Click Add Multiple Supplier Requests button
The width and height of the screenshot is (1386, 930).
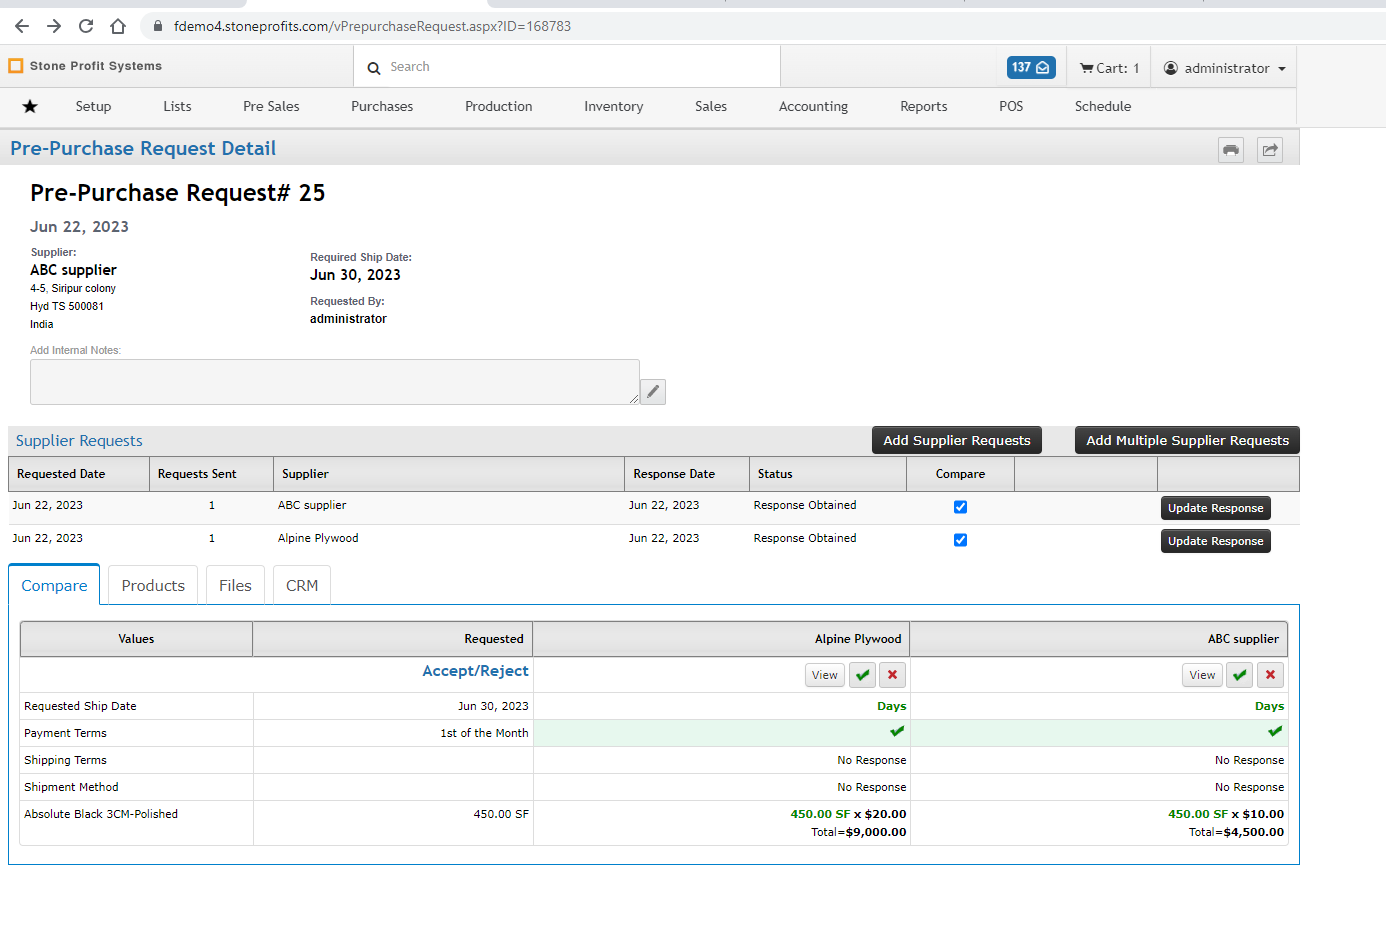coord(1187,440)
